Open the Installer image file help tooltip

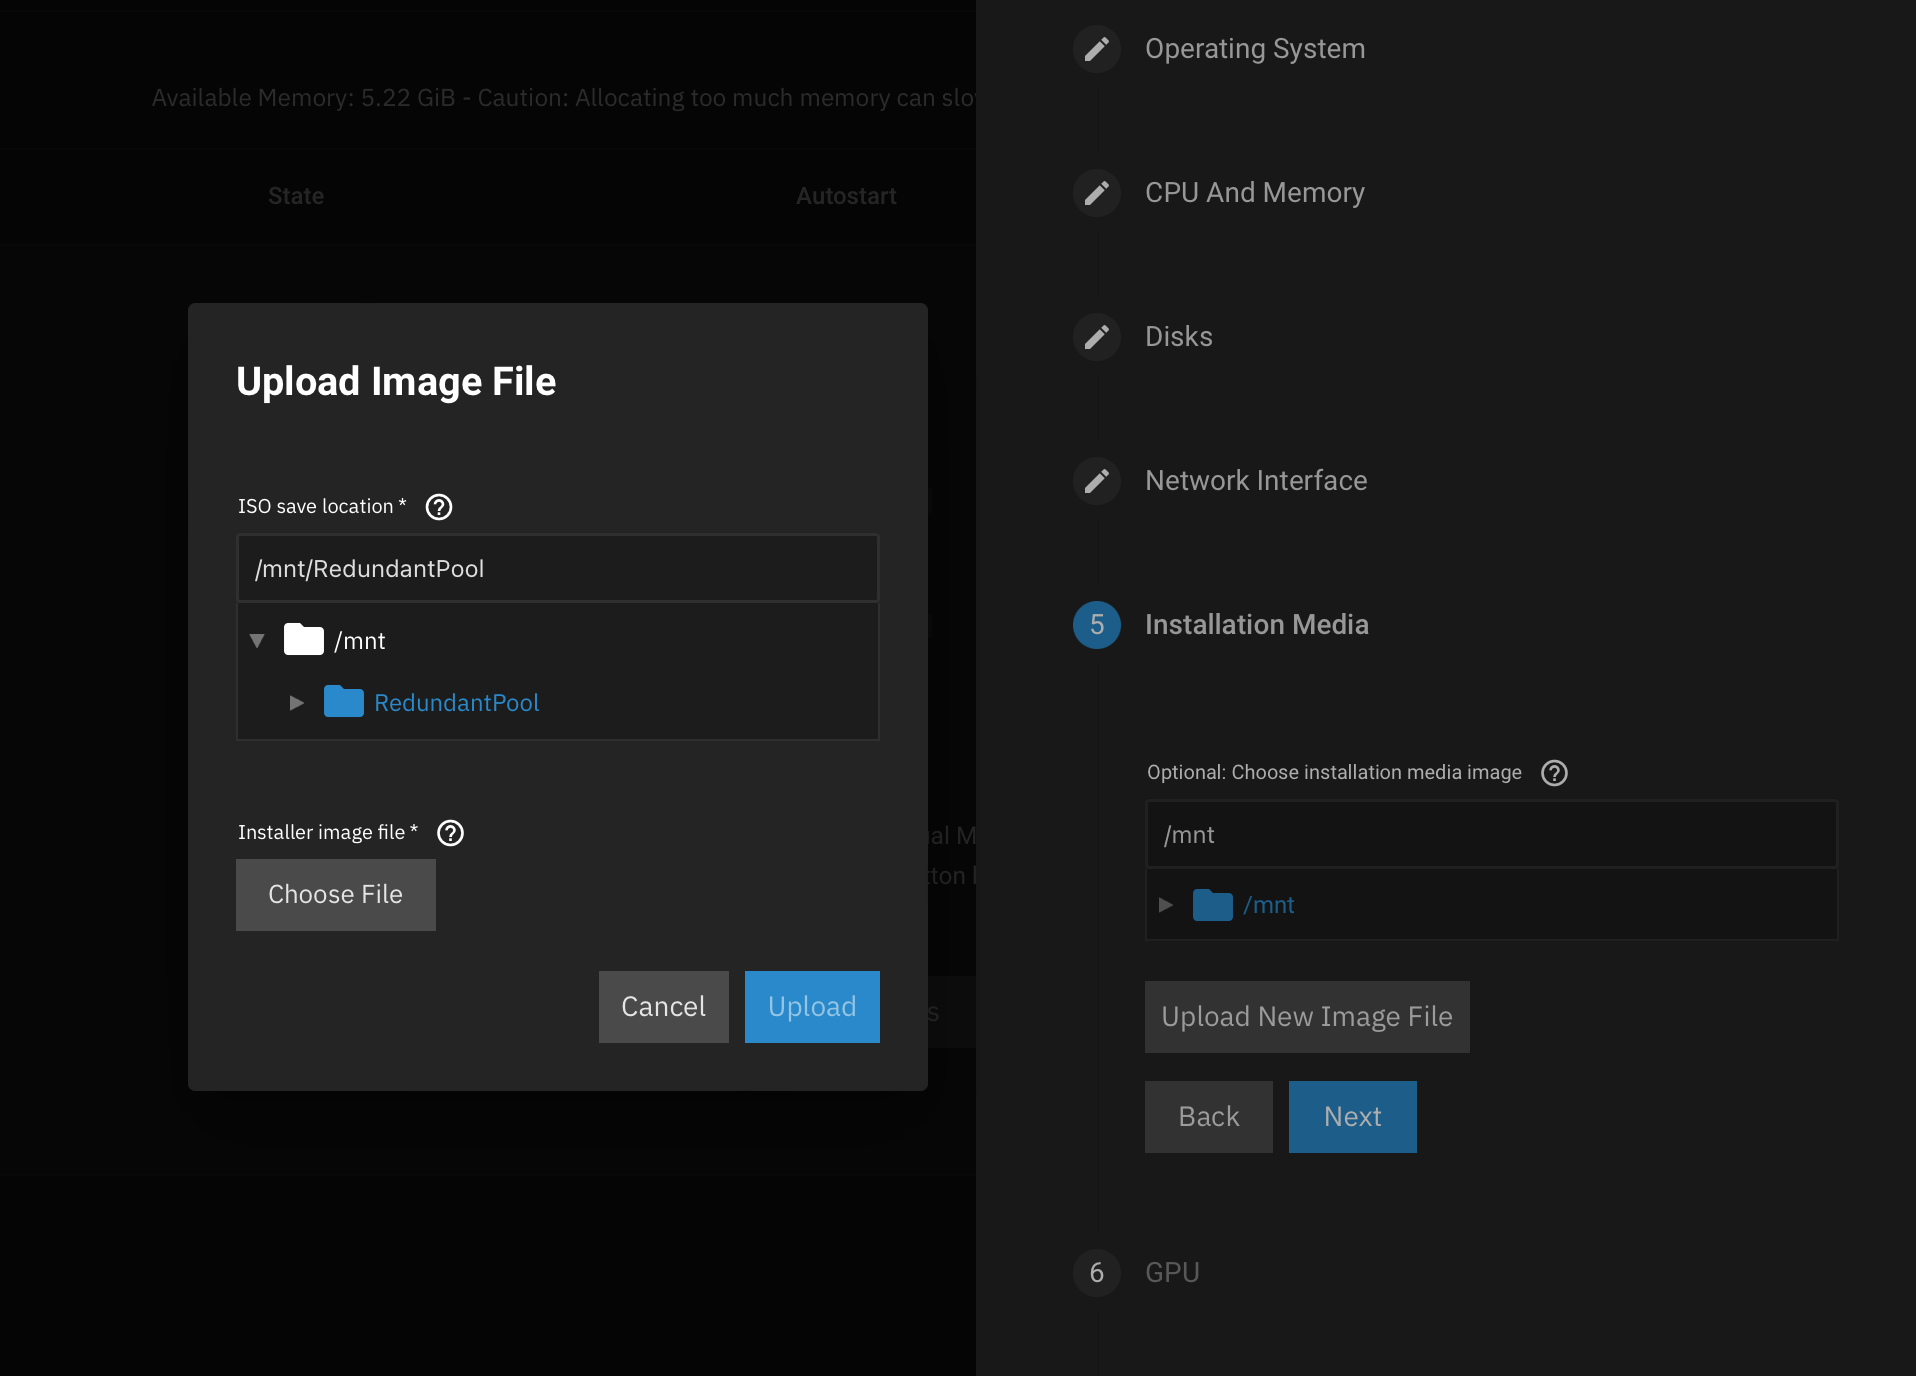point(450,832)
